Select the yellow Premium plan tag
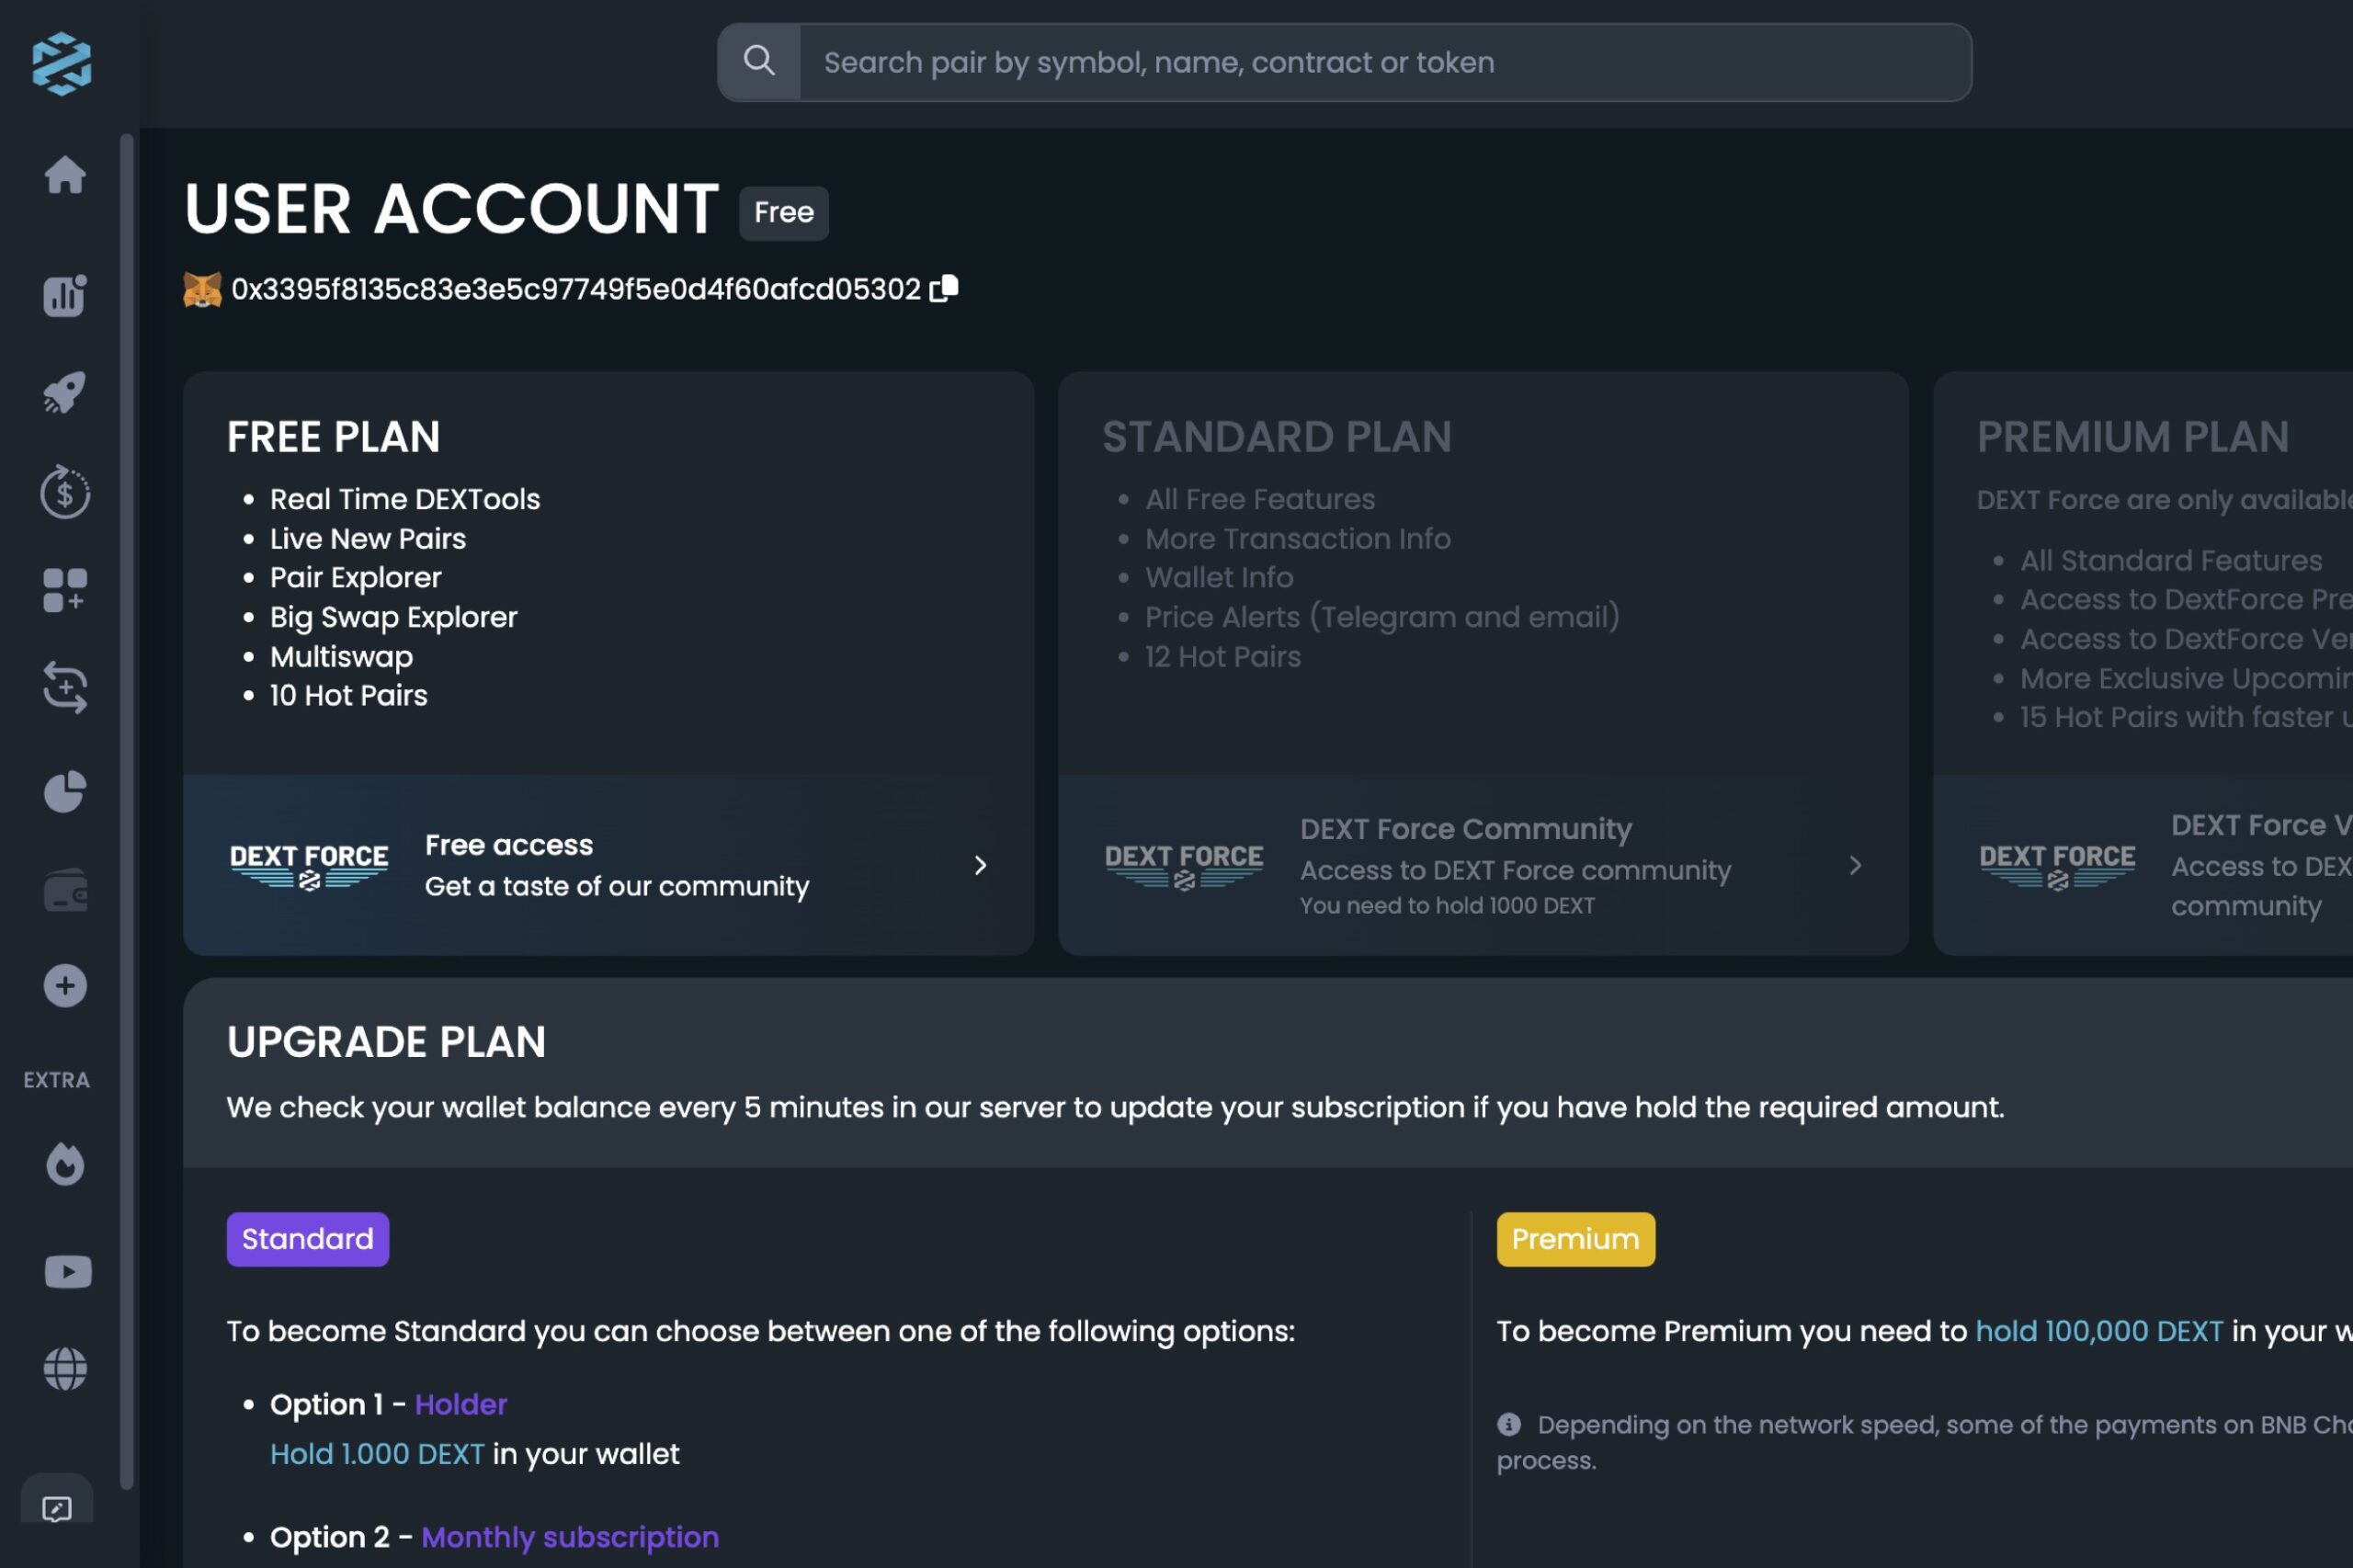The width and height of the screenshot is (2353, 1568). click(x=1575, y=1240)
